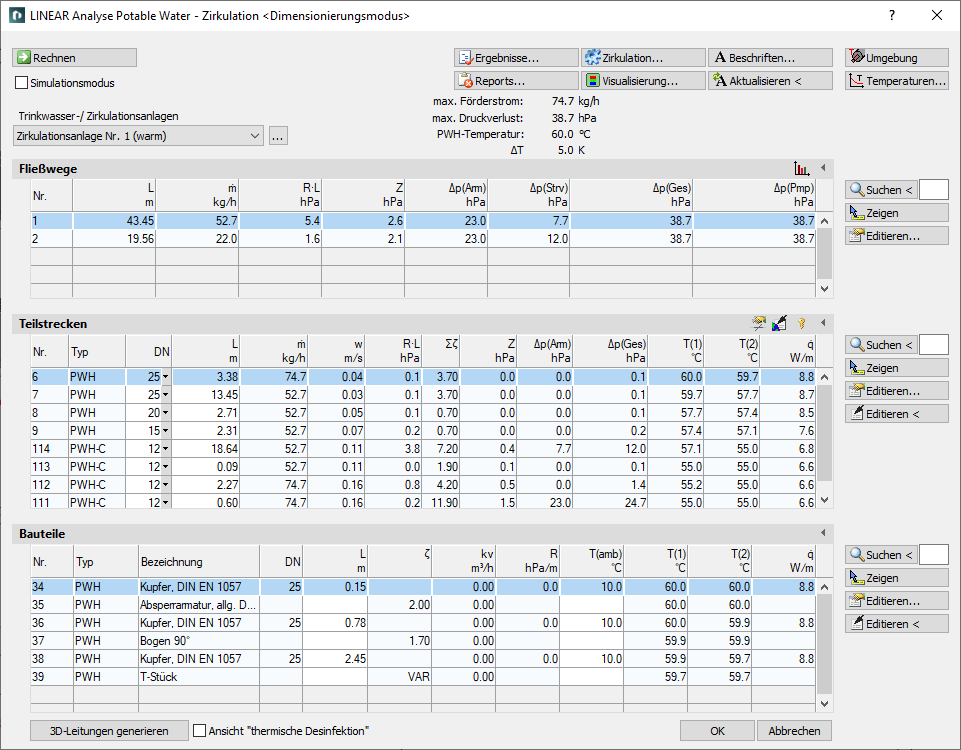
Task: Click Editieren < in the Teilstrecken section
Action: coord(897,414)
